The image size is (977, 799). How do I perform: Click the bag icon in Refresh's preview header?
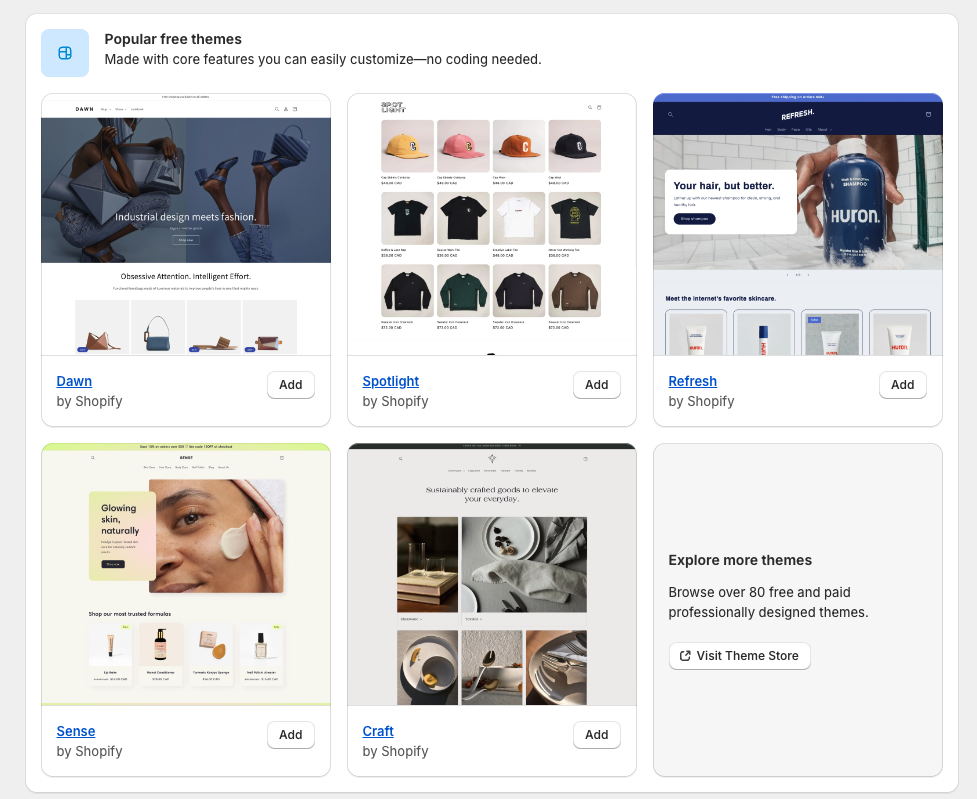pos(928,114)
